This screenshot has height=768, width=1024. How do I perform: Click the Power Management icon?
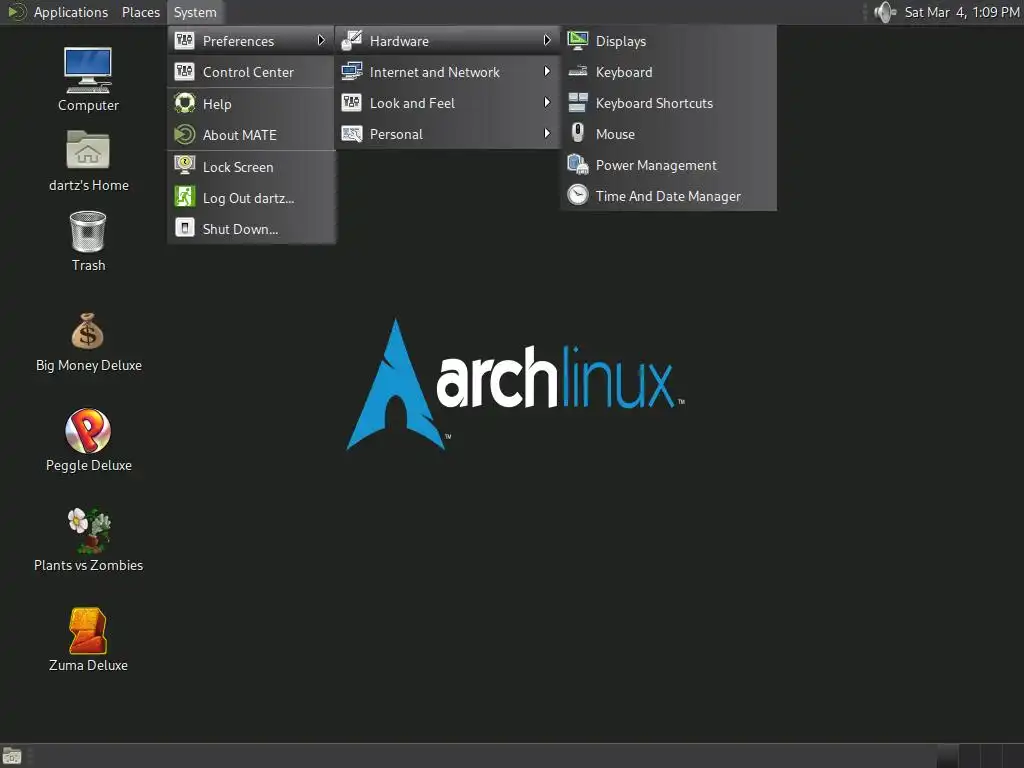[x=577, y=165]
